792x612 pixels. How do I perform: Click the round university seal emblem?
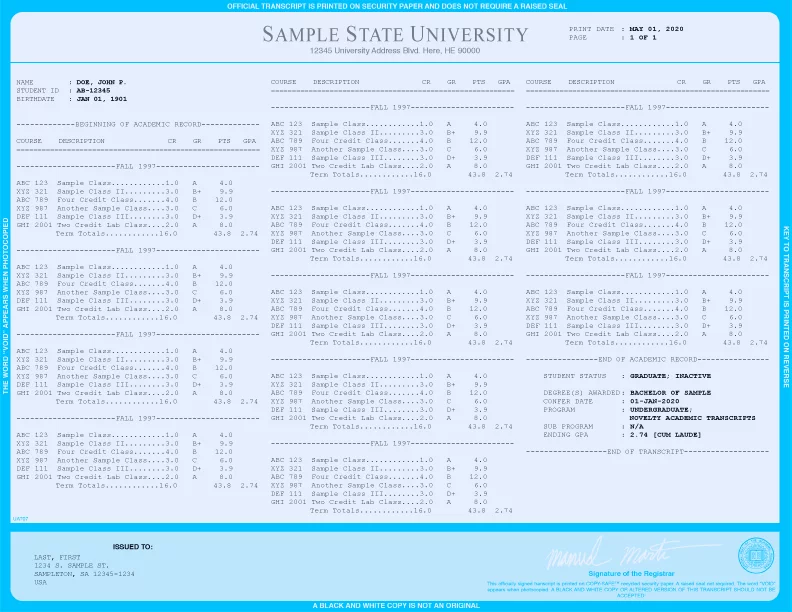755,556
